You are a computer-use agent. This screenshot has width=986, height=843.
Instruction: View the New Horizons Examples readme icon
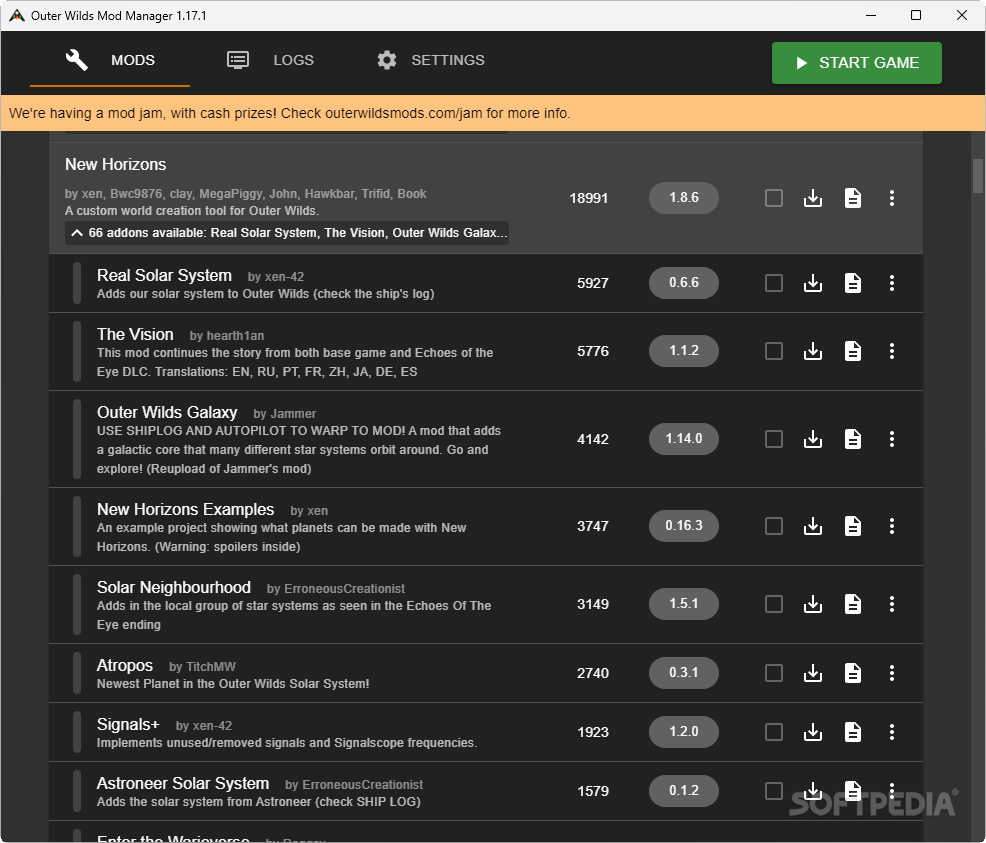tap(853, 526)
